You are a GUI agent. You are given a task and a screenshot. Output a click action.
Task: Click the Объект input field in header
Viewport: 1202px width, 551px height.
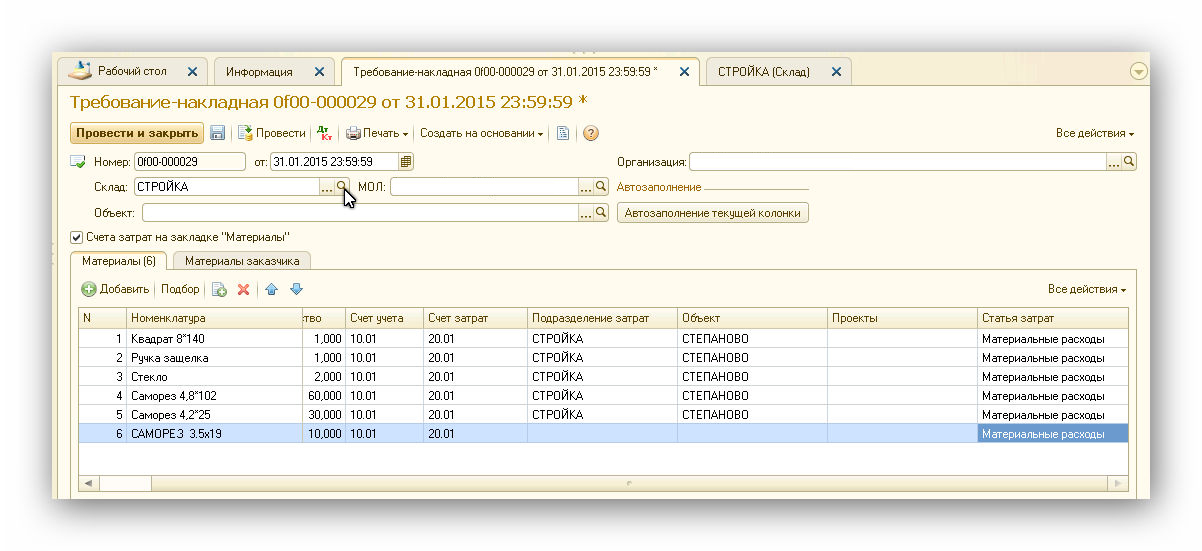click(x=360, y=212)
